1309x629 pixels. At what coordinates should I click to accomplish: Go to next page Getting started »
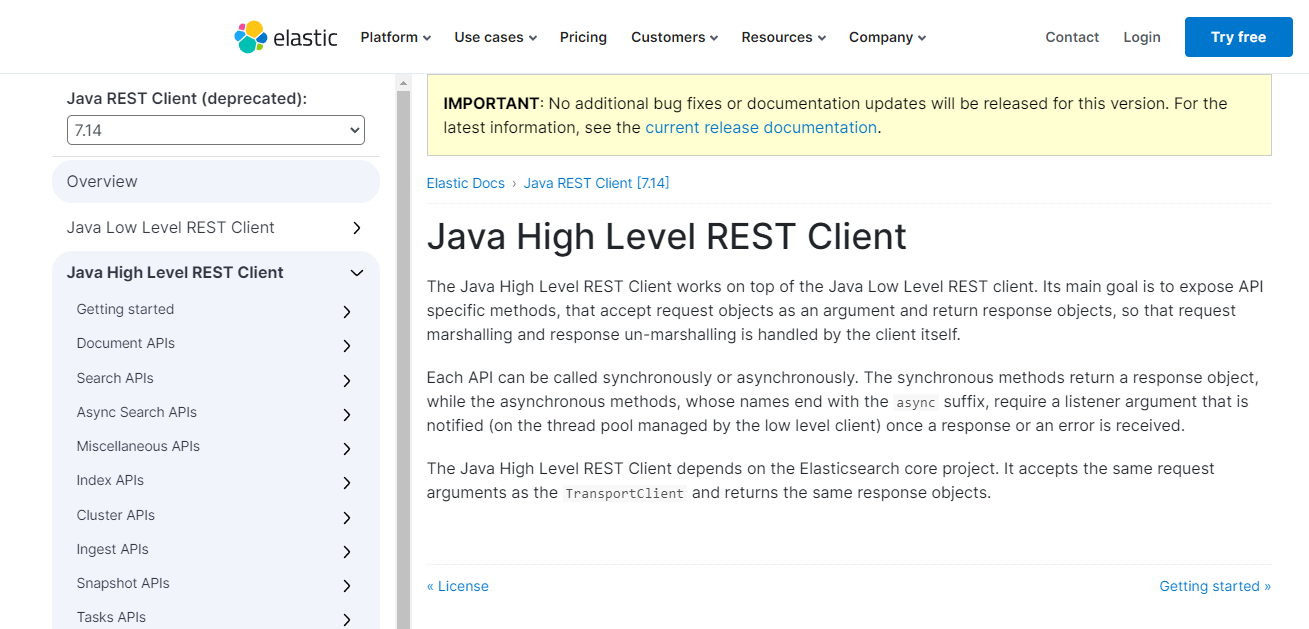[1215, 586]
